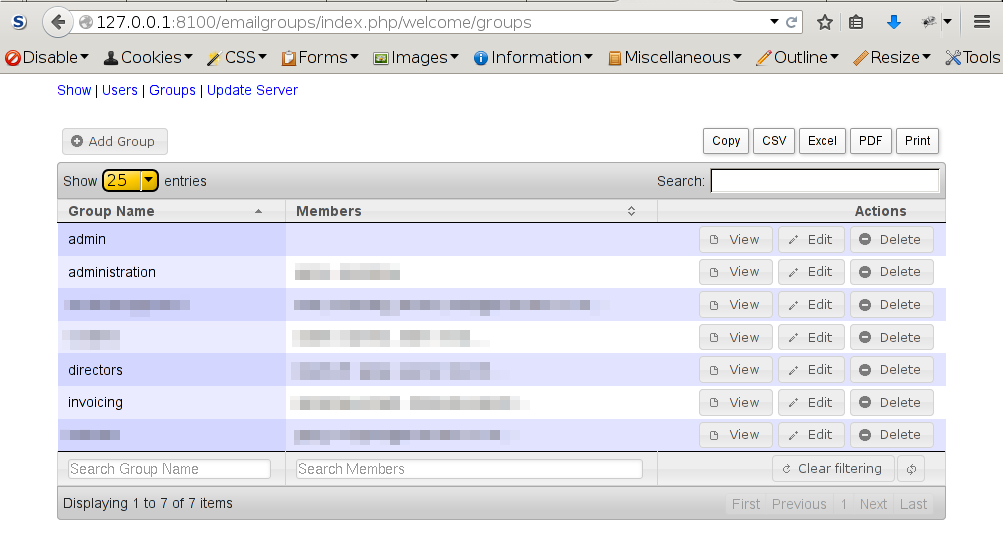Edit the invoicing group

click(811, 403)
